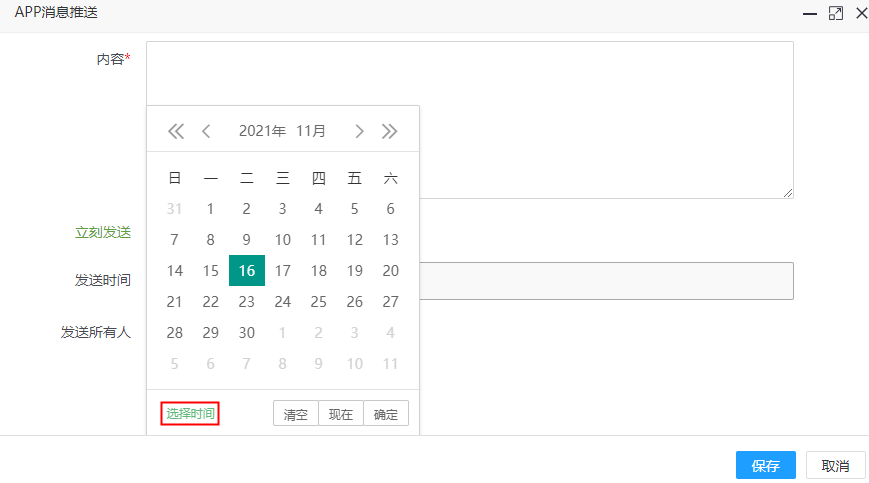Screen dimensions: 869x483
Task: Click 选择时间 to pick a time
Action: tap(190, 414)
